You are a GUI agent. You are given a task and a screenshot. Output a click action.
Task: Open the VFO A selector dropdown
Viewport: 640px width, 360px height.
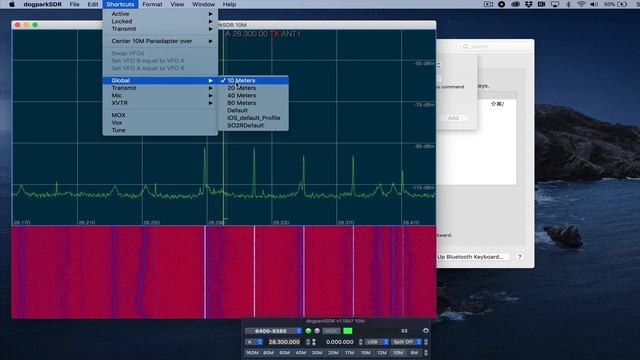253,342
